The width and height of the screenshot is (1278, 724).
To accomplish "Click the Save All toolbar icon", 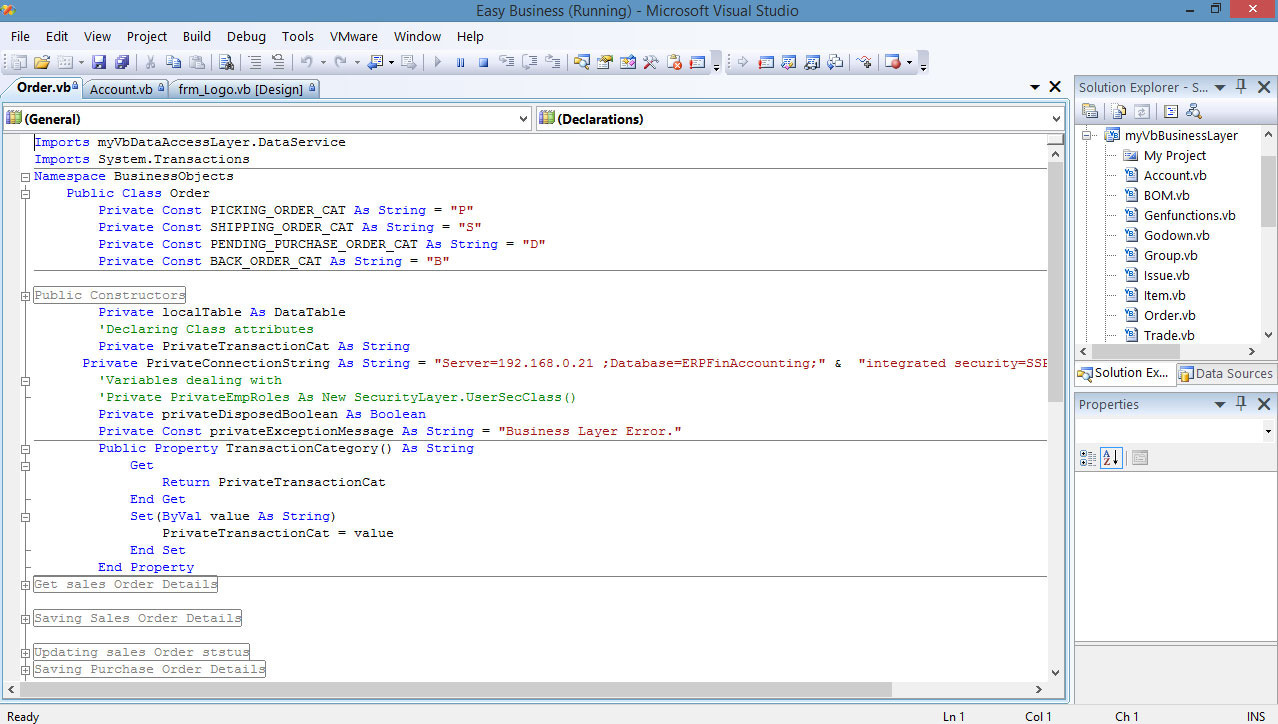I will click(123, 62).
